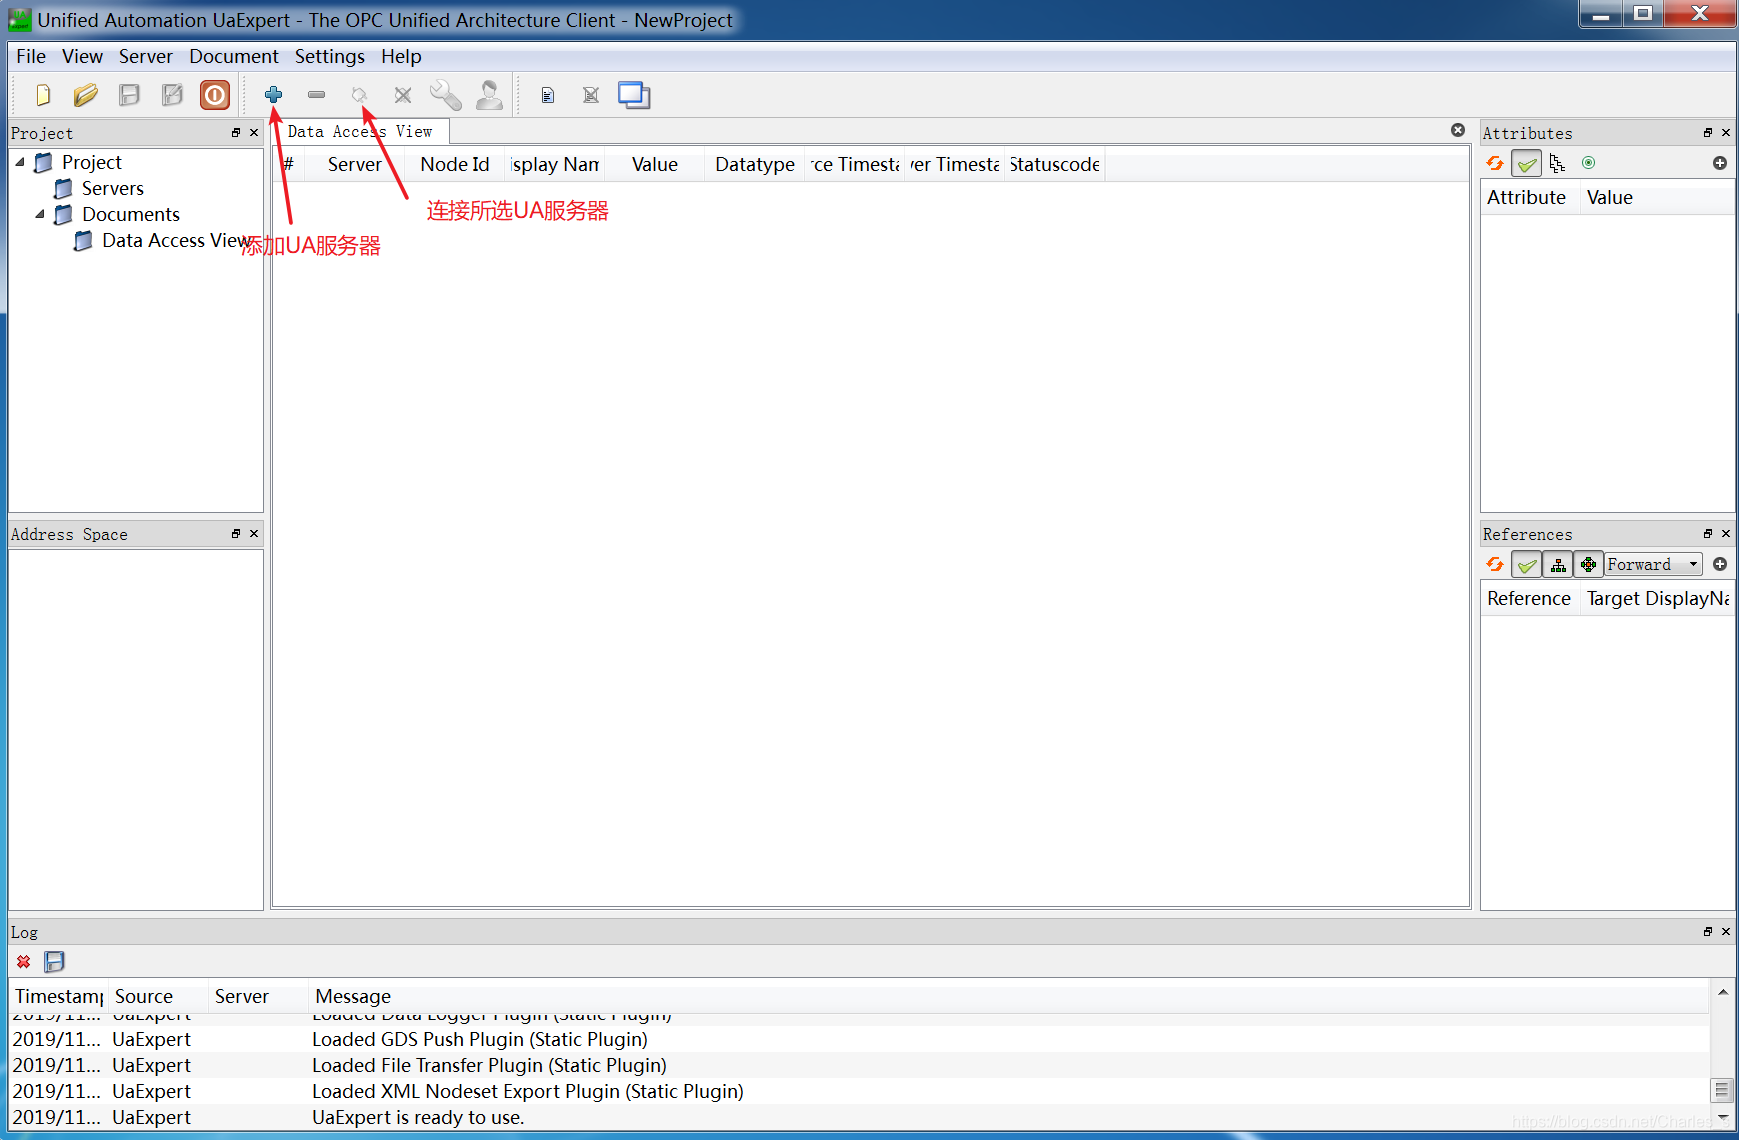Open the Server menu
This screenshot has height=1140, width=1739.
click(146, 56)
